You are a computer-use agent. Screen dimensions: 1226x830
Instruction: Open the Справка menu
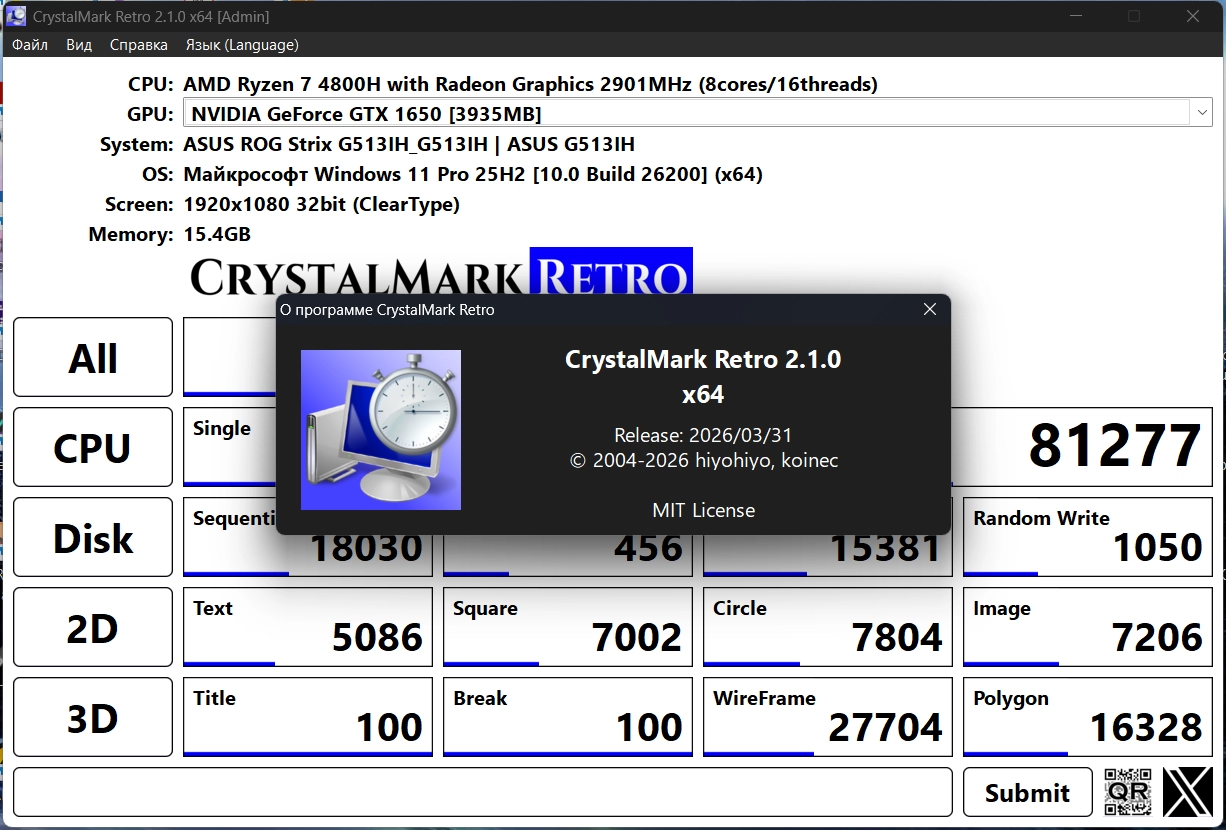[x=138, y=45]
